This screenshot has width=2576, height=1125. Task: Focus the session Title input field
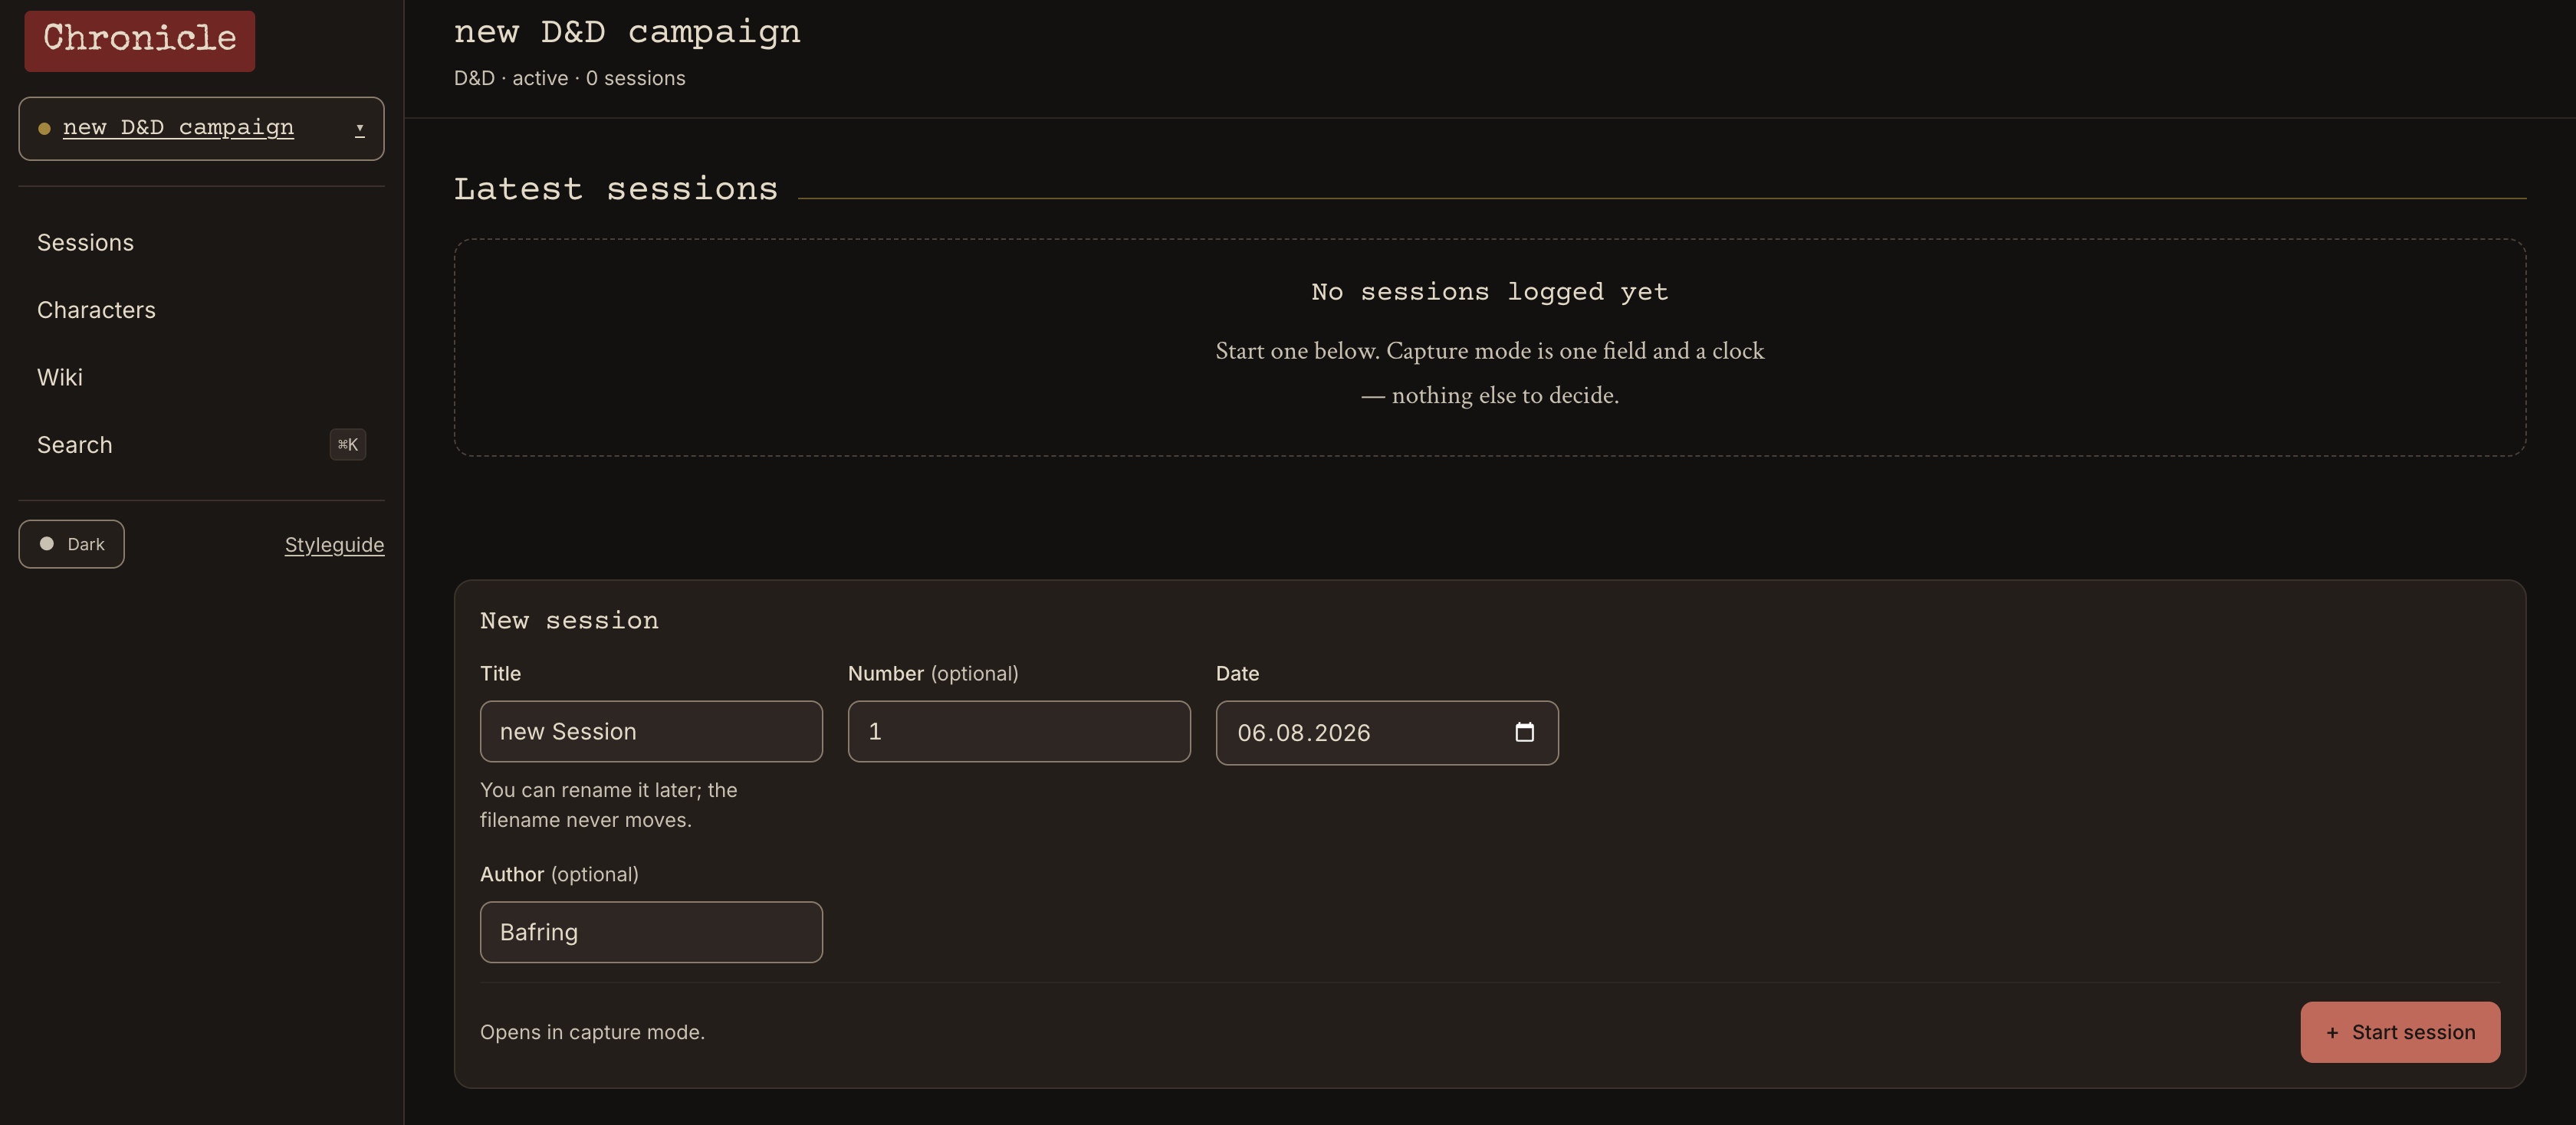(651, 731)
